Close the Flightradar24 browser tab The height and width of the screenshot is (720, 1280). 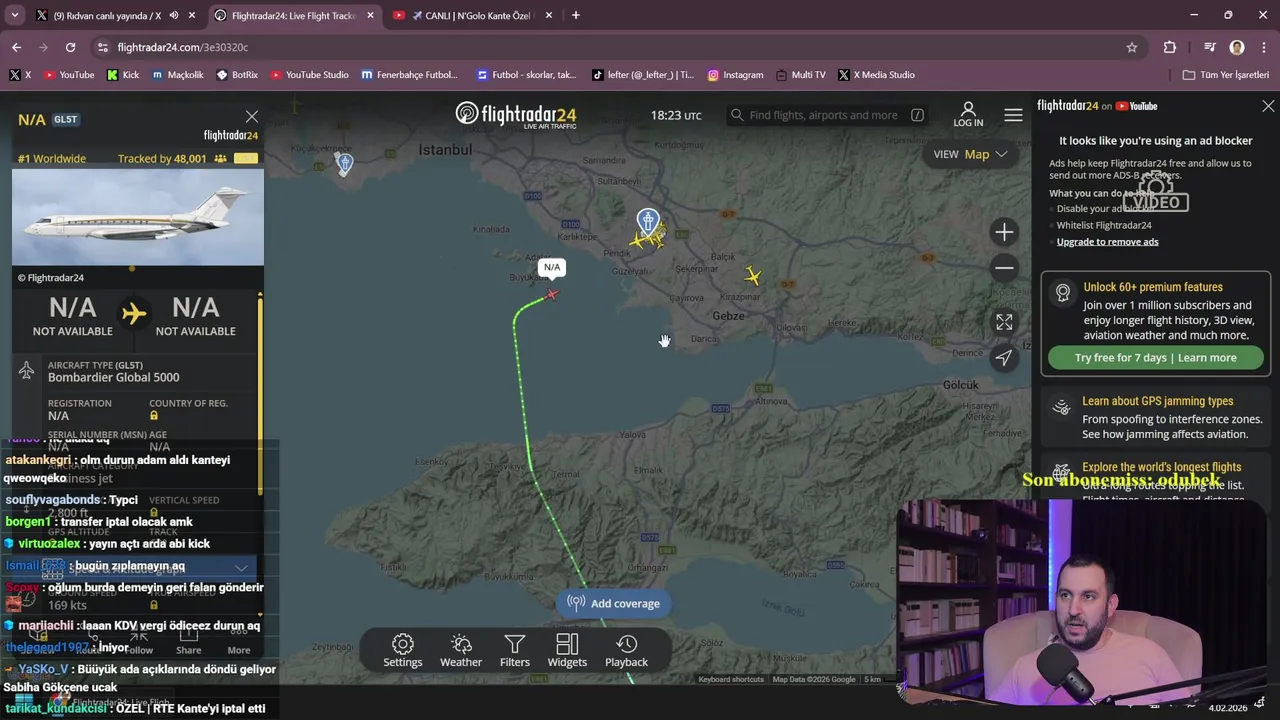pyautogui.click(x=371, y=15)
